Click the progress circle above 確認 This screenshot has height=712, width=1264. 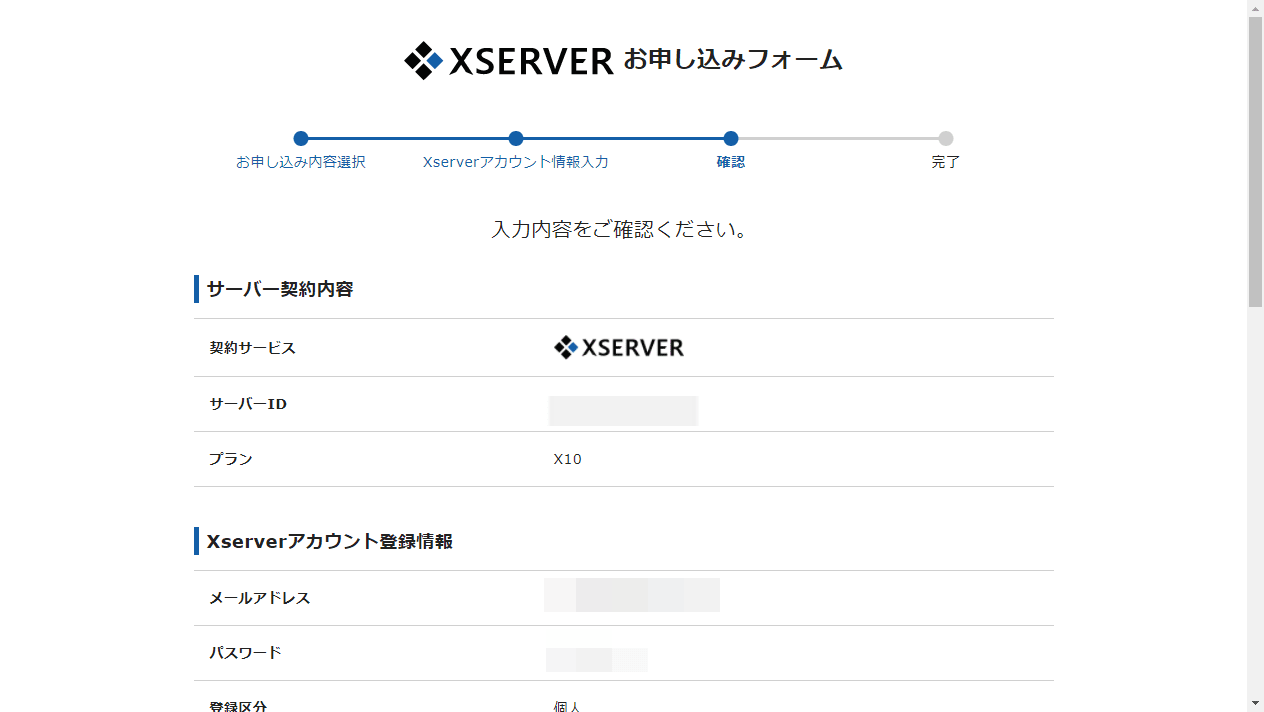[731, 139]
